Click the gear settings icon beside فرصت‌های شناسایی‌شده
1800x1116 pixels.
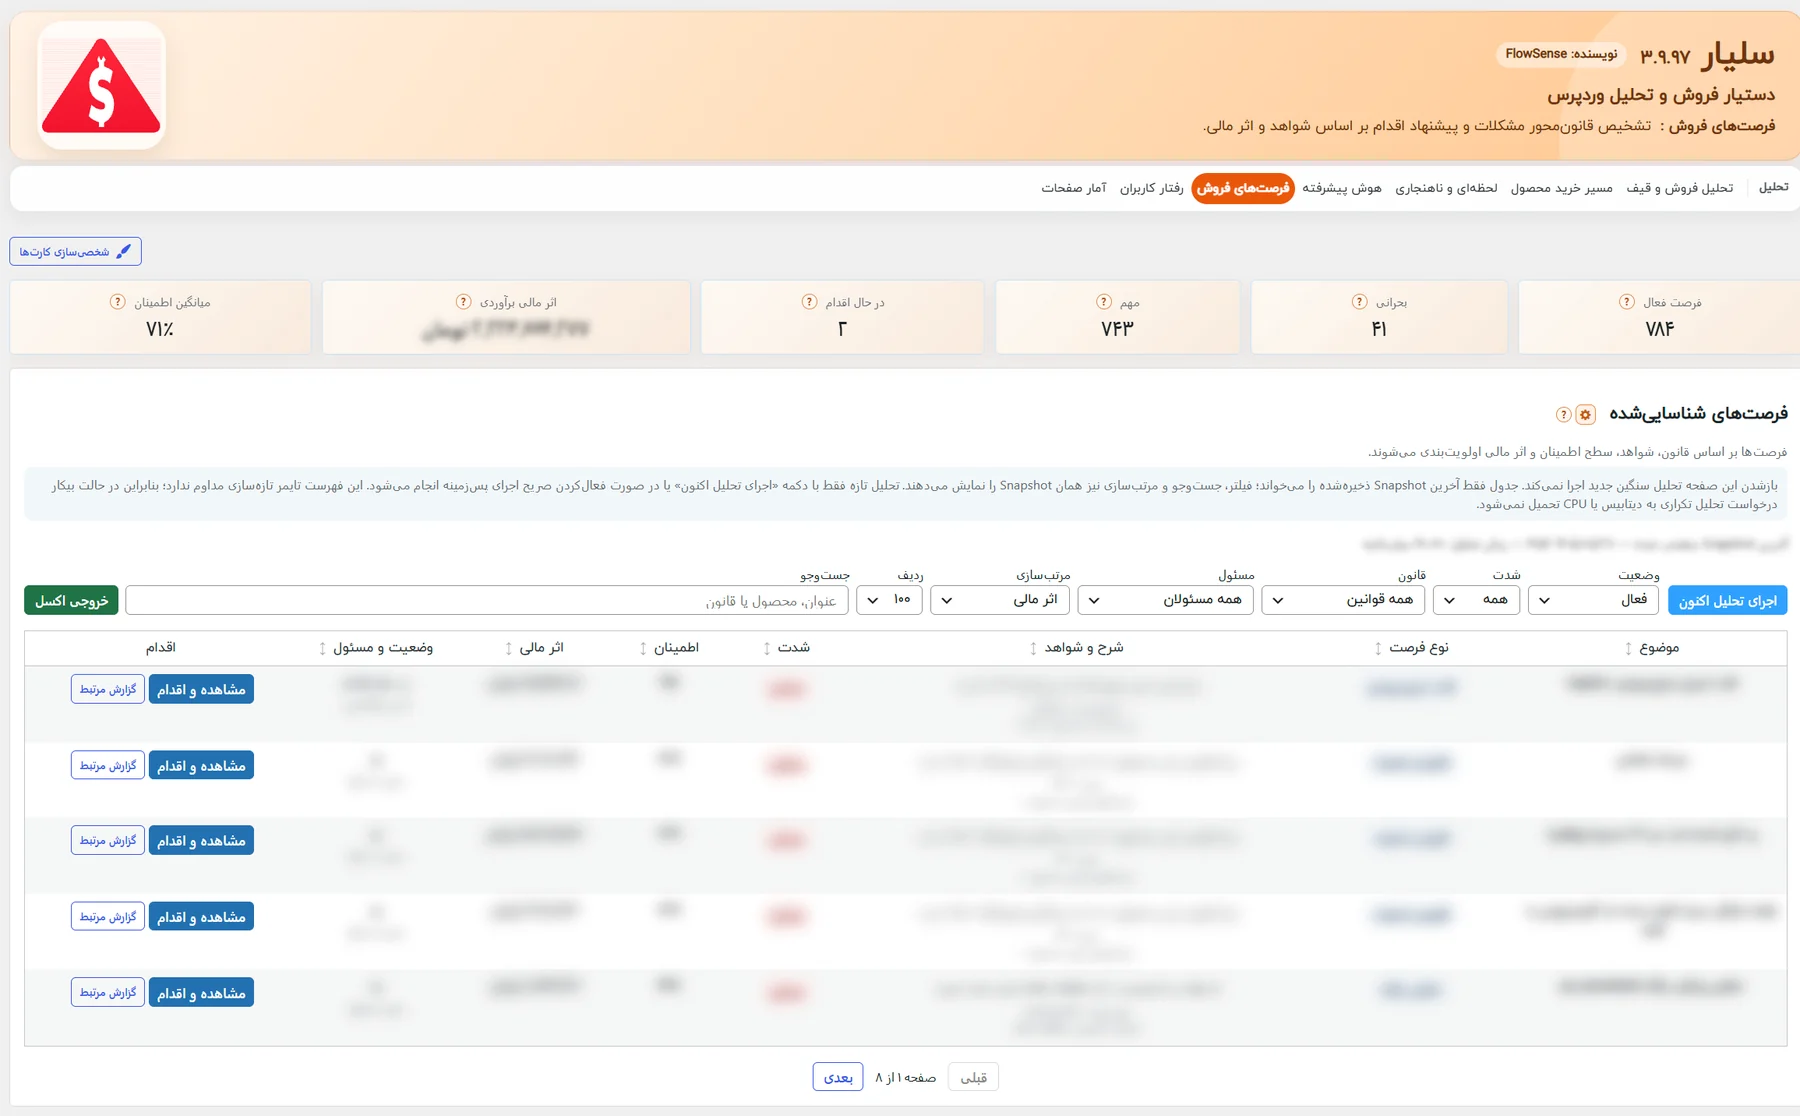tap(1585, 414)
